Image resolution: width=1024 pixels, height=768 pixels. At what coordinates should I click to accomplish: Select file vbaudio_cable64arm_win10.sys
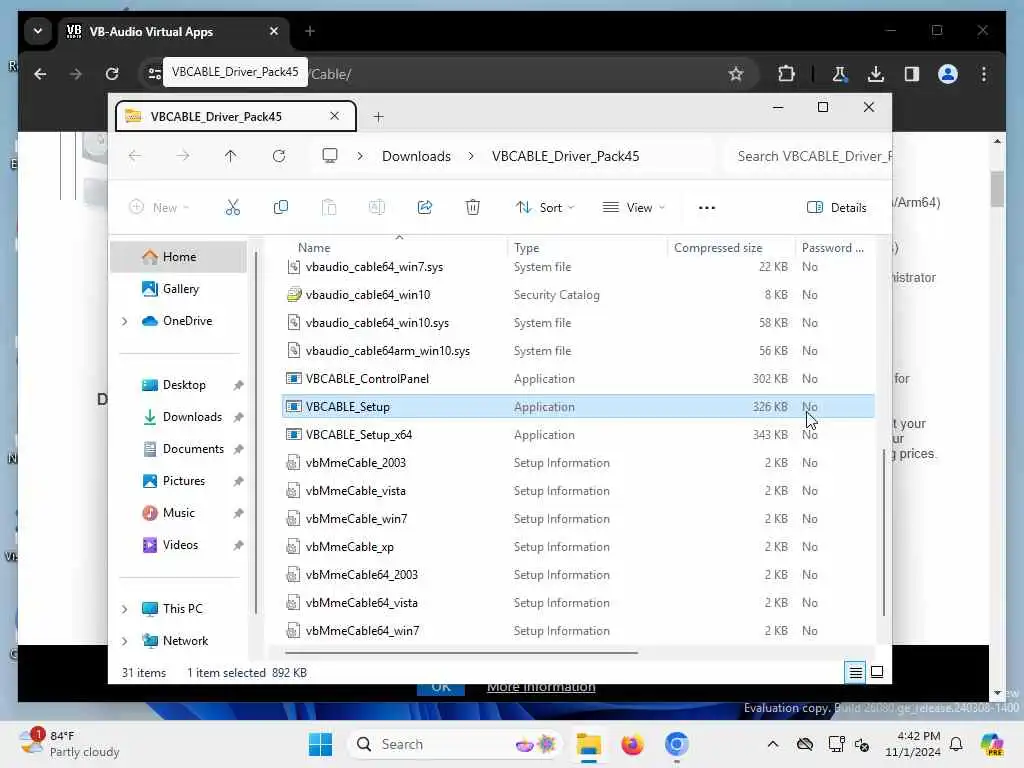pyautogui.click(x=578, y=351)
